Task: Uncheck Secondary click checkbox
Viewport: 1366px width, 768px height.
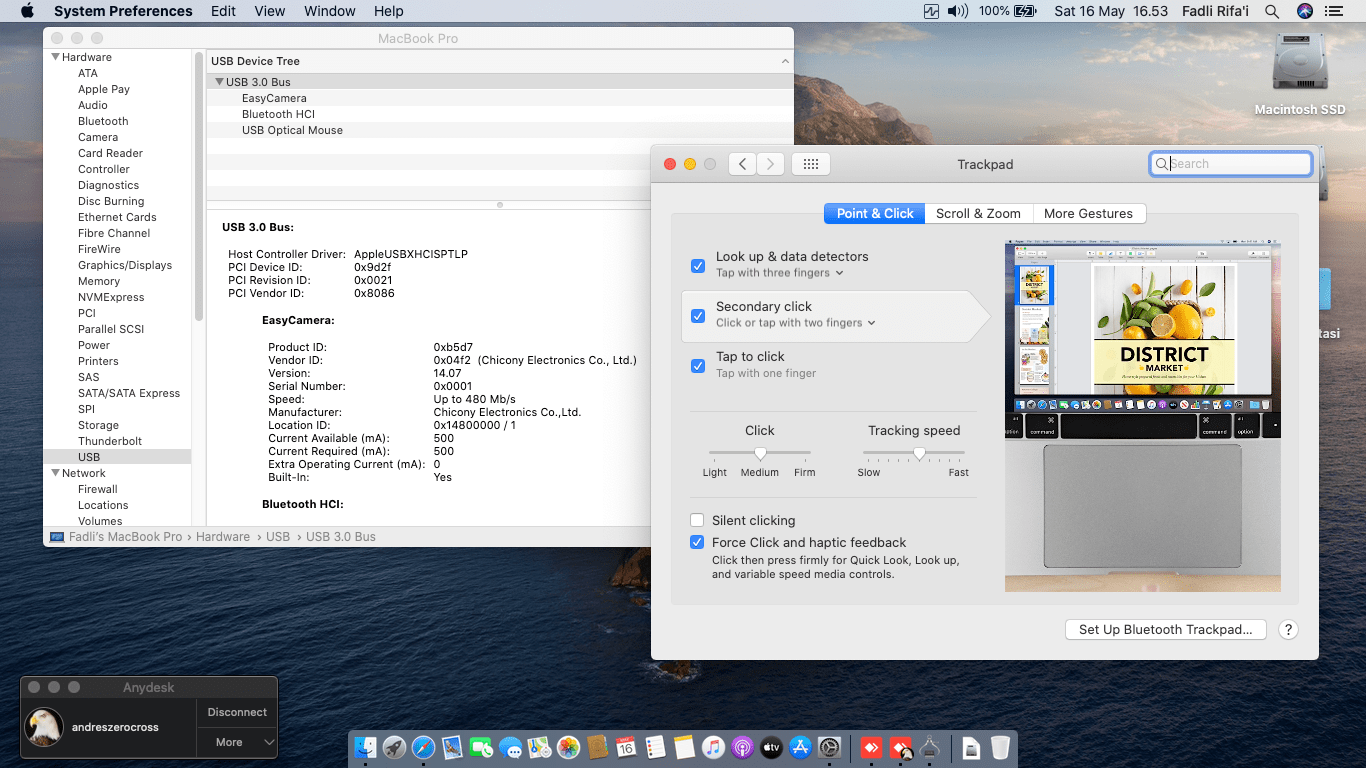Action: 698,315
